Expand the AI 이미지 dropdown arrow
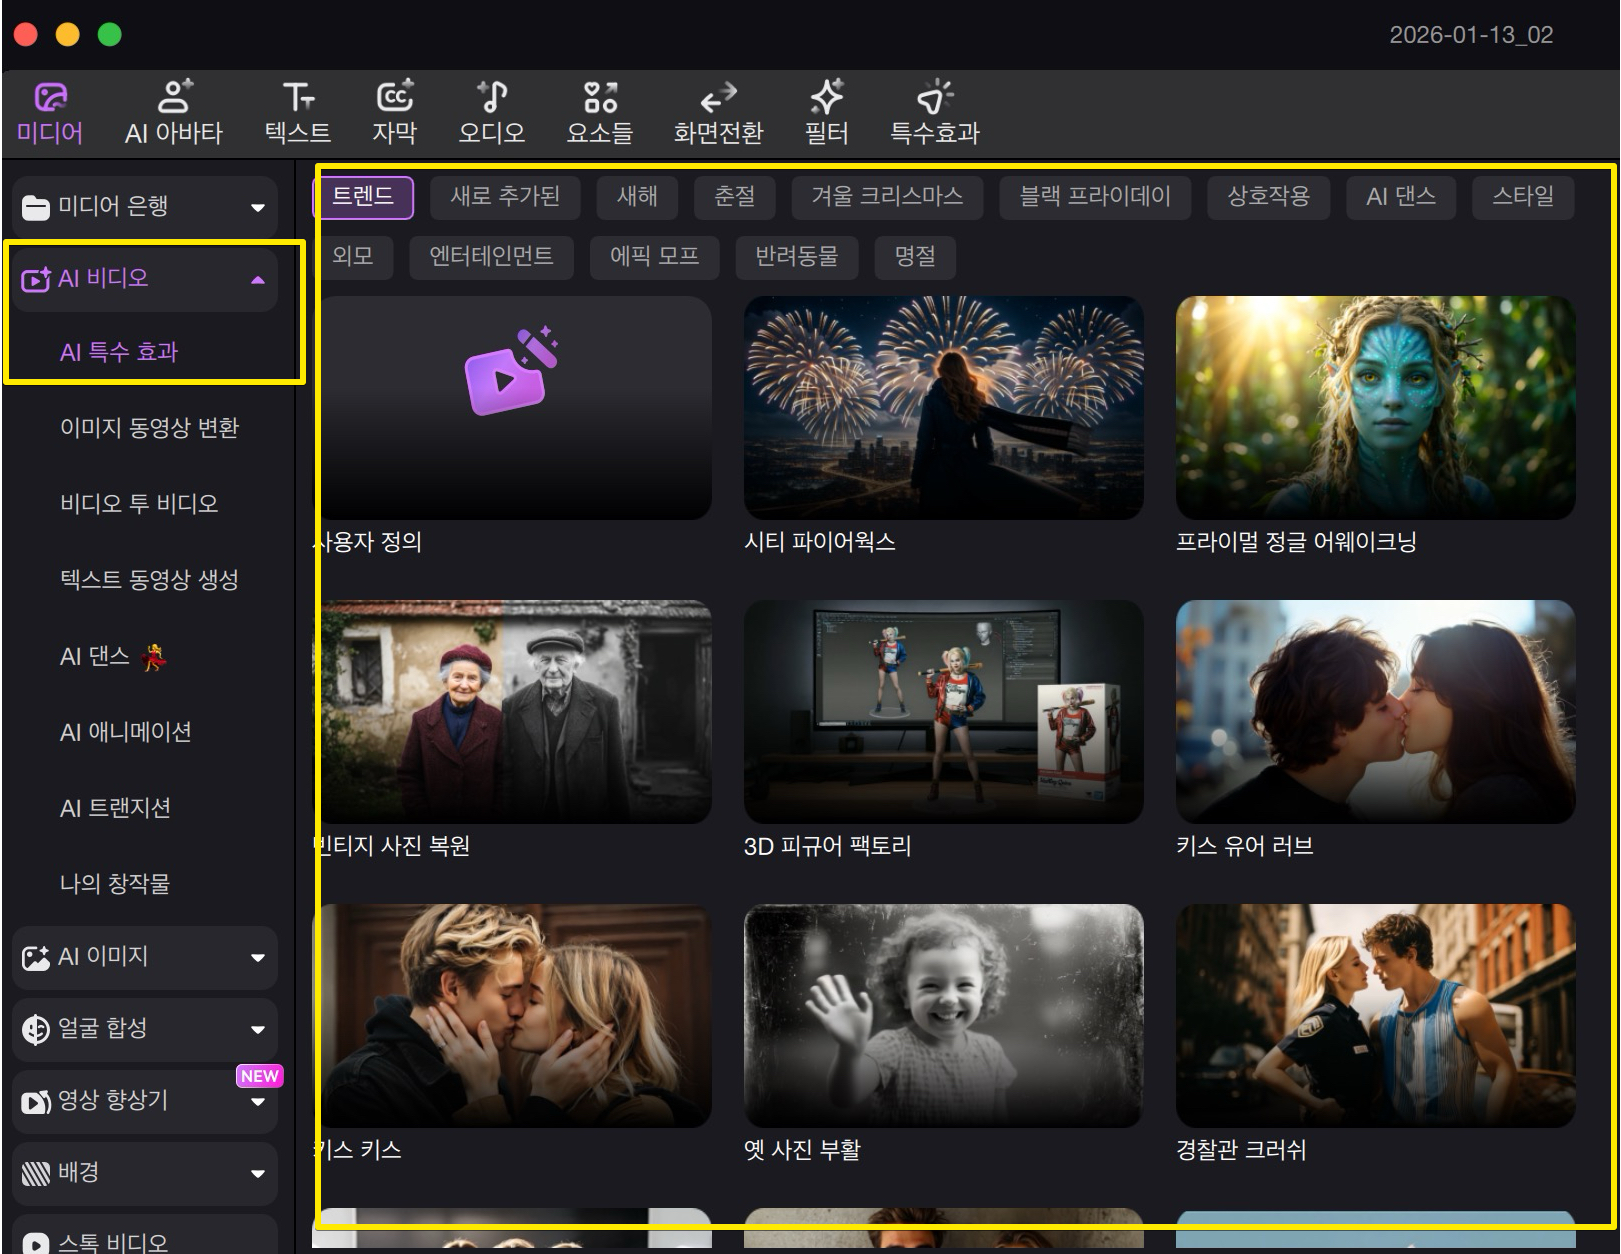Image resolution: width=1621 pixels, height=1254 pixels. (x=258, y=958)
